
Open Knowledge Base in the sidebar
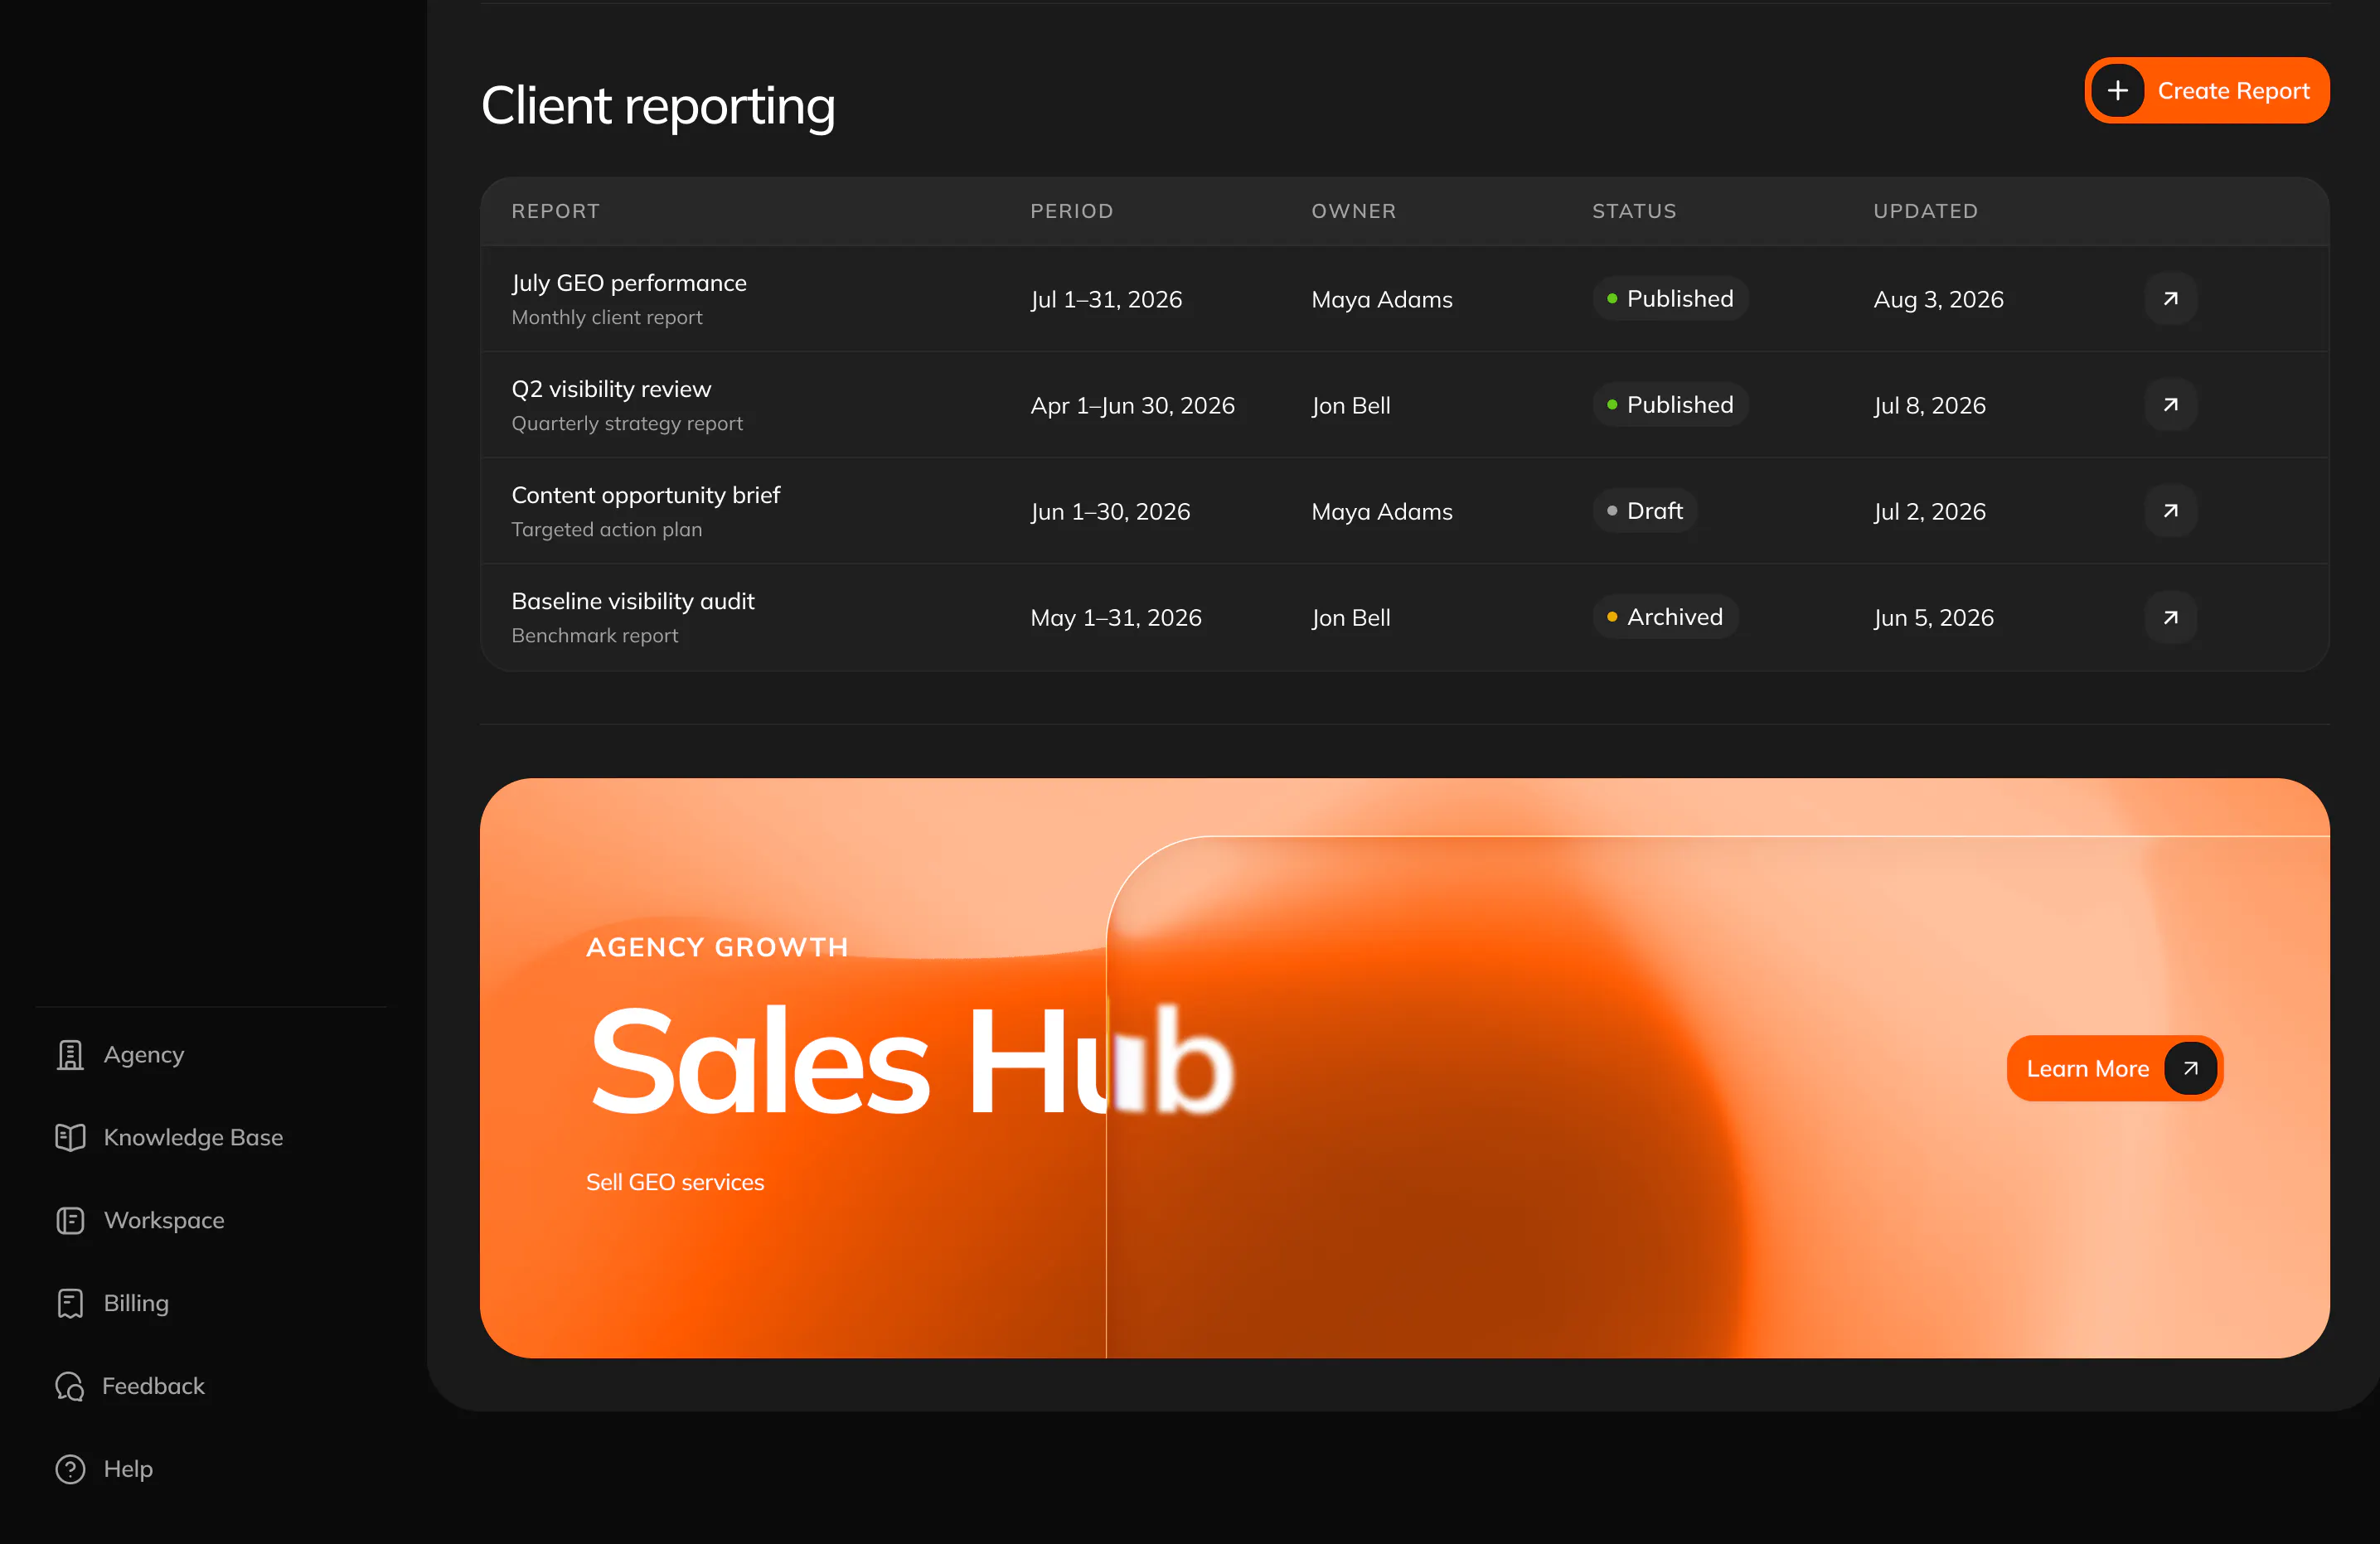[170, 1138]
